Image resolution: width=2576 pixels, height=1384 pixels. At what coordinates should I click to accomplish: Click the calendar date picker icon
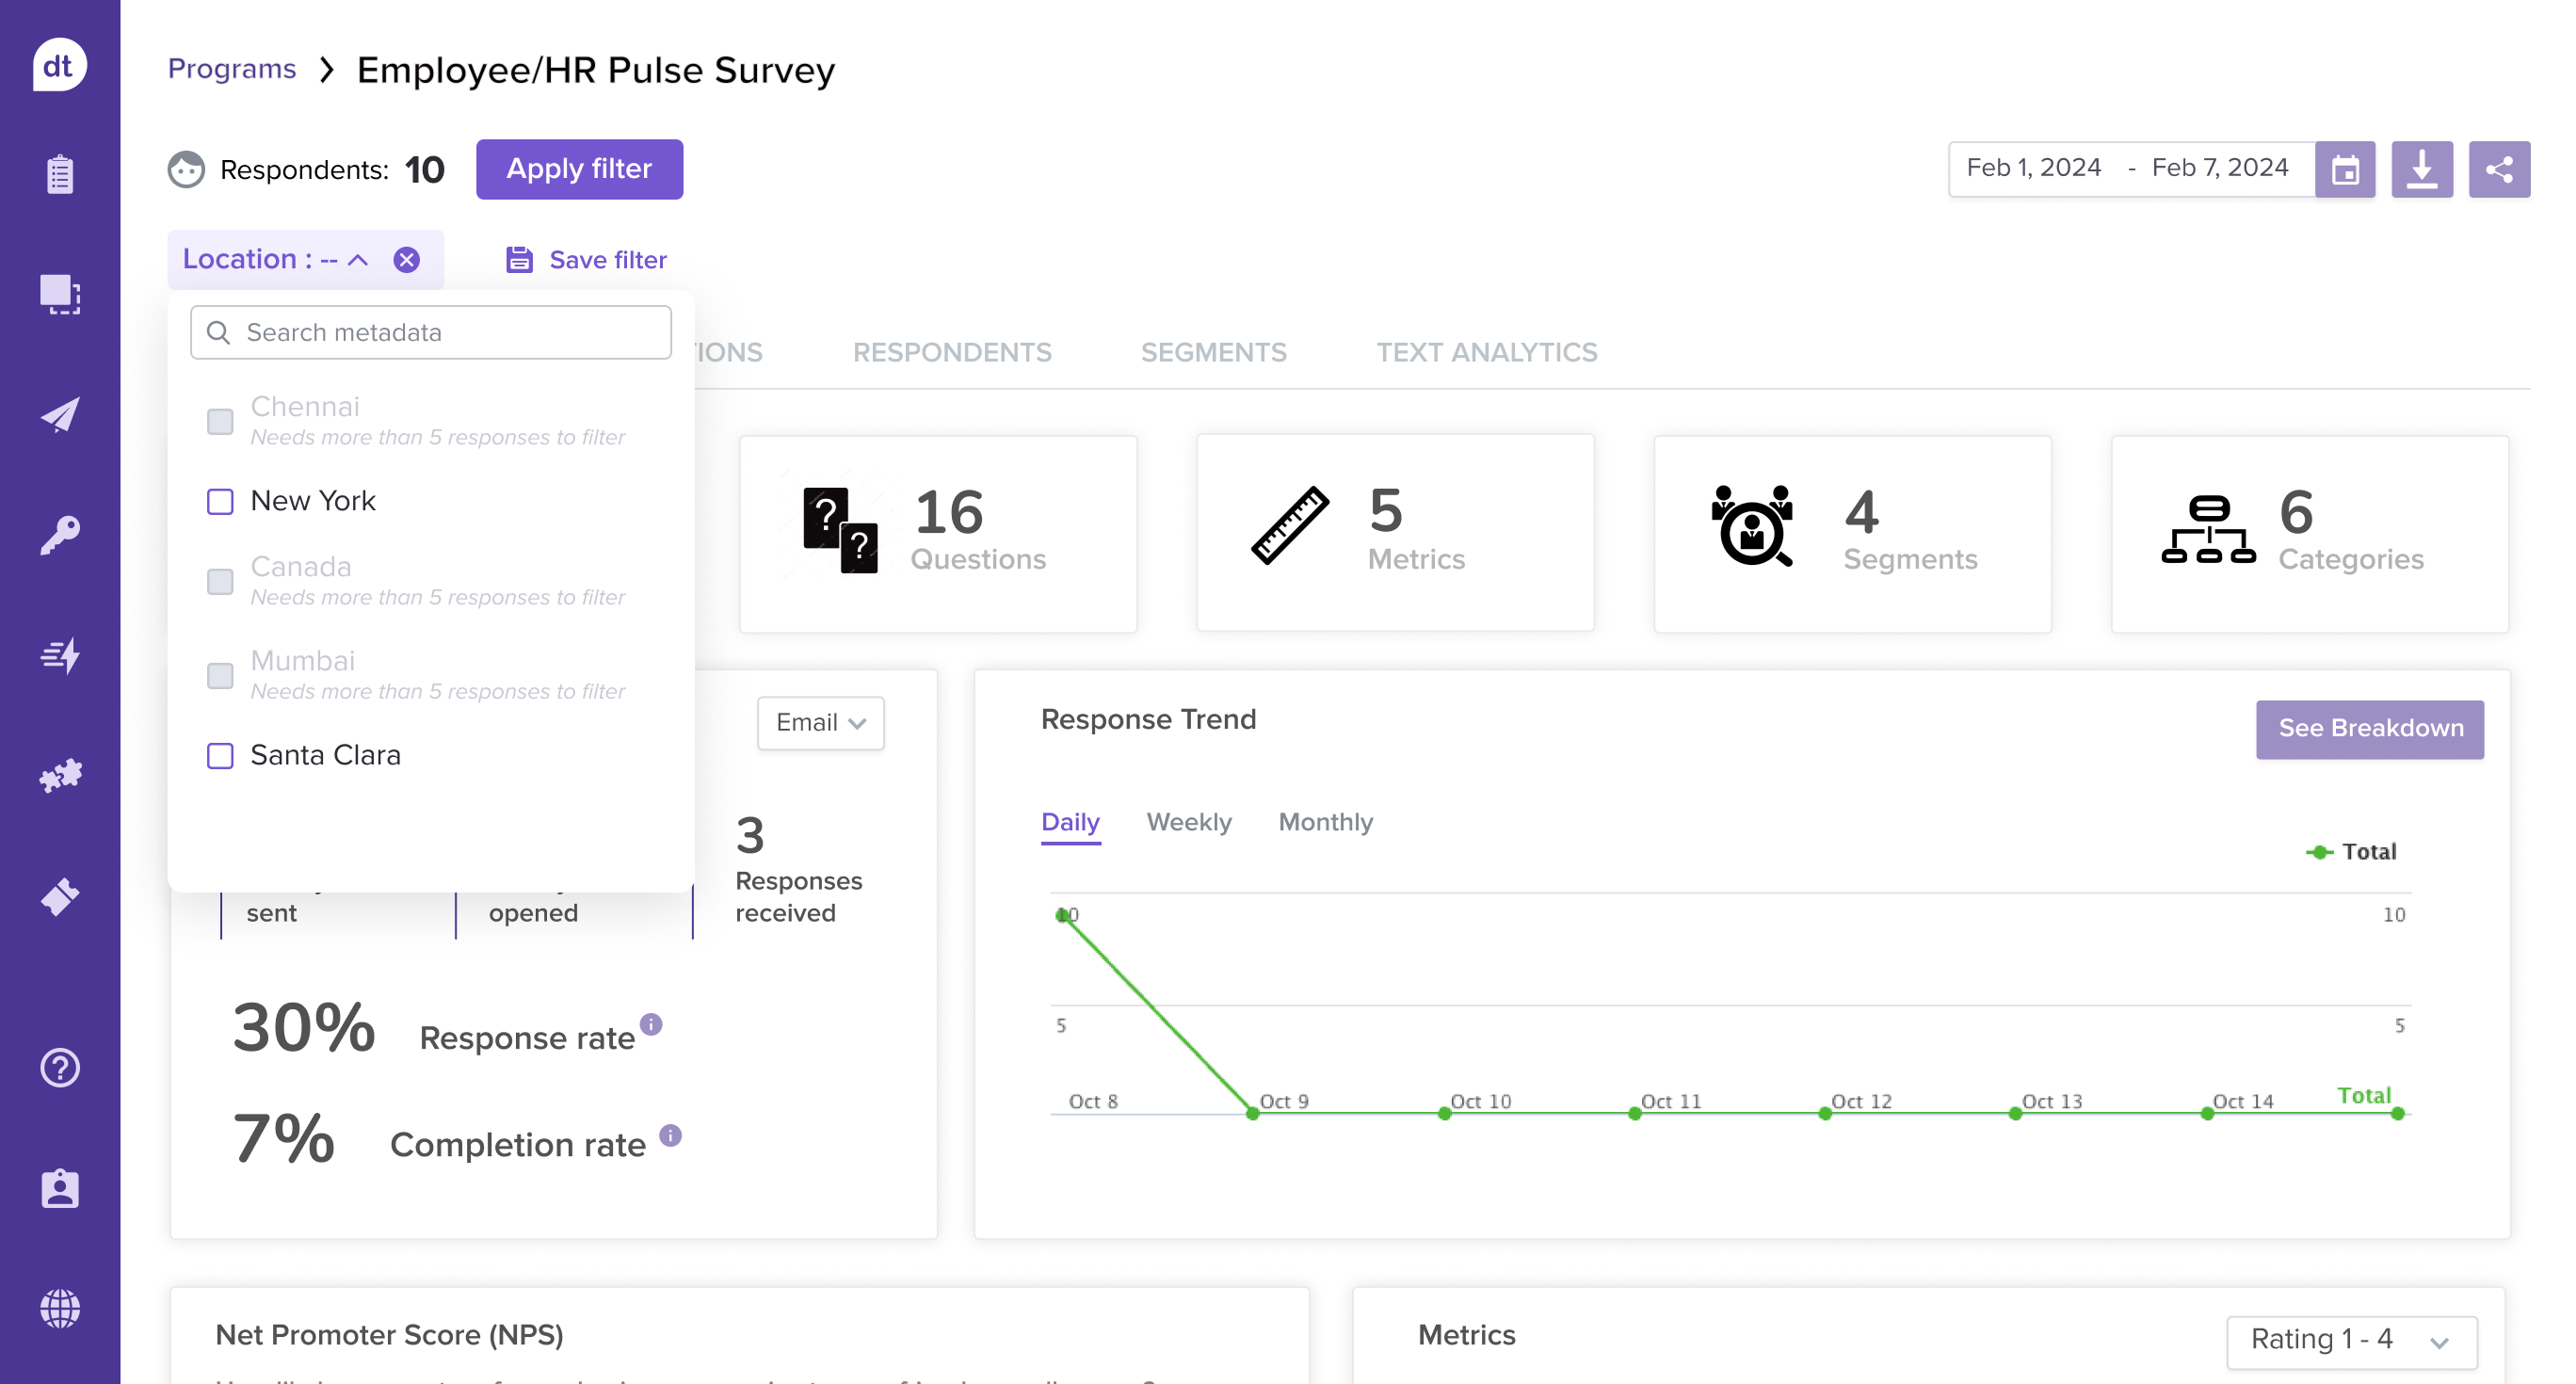click(x=2344, y=169)
